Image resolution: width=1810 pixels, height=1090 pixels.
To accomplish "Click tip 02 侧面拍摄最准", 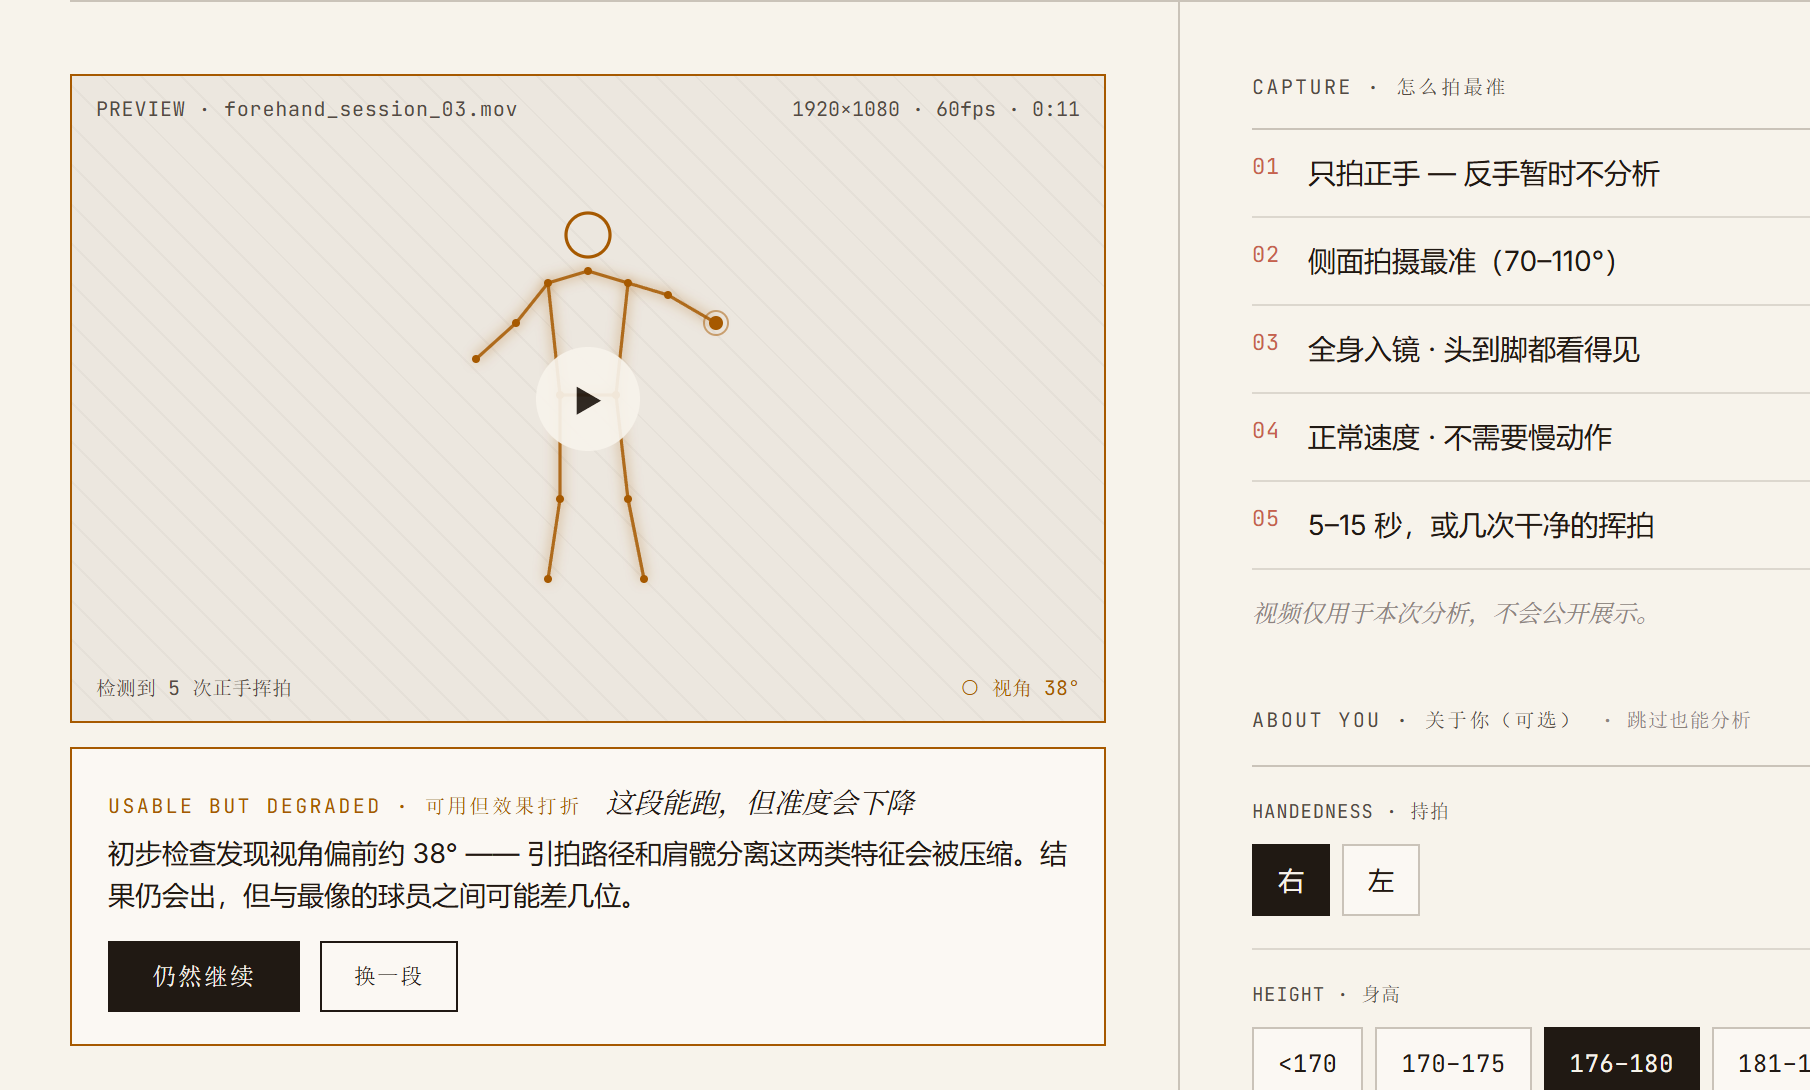I will pyautogui.click(x=1531, y=262).
